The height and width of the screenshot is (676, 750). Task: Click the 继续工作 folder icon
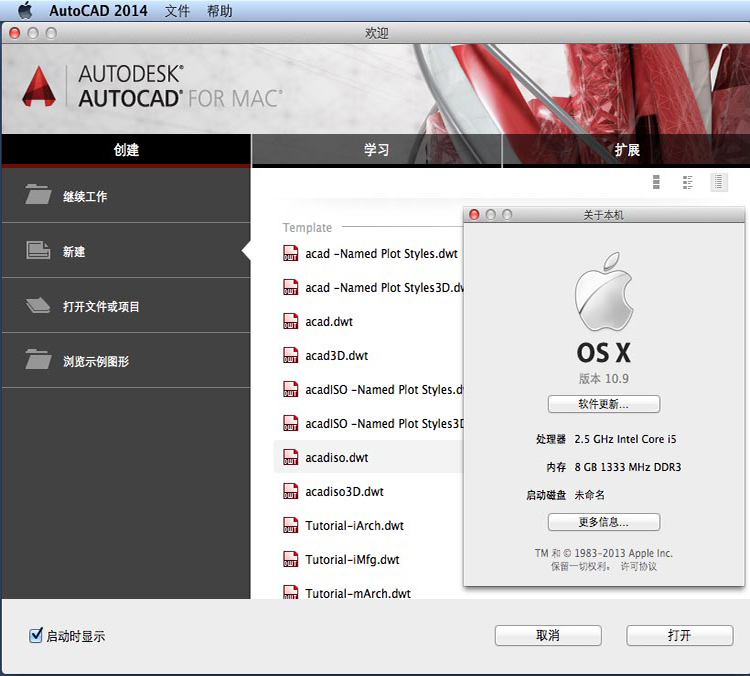[38, 194]
